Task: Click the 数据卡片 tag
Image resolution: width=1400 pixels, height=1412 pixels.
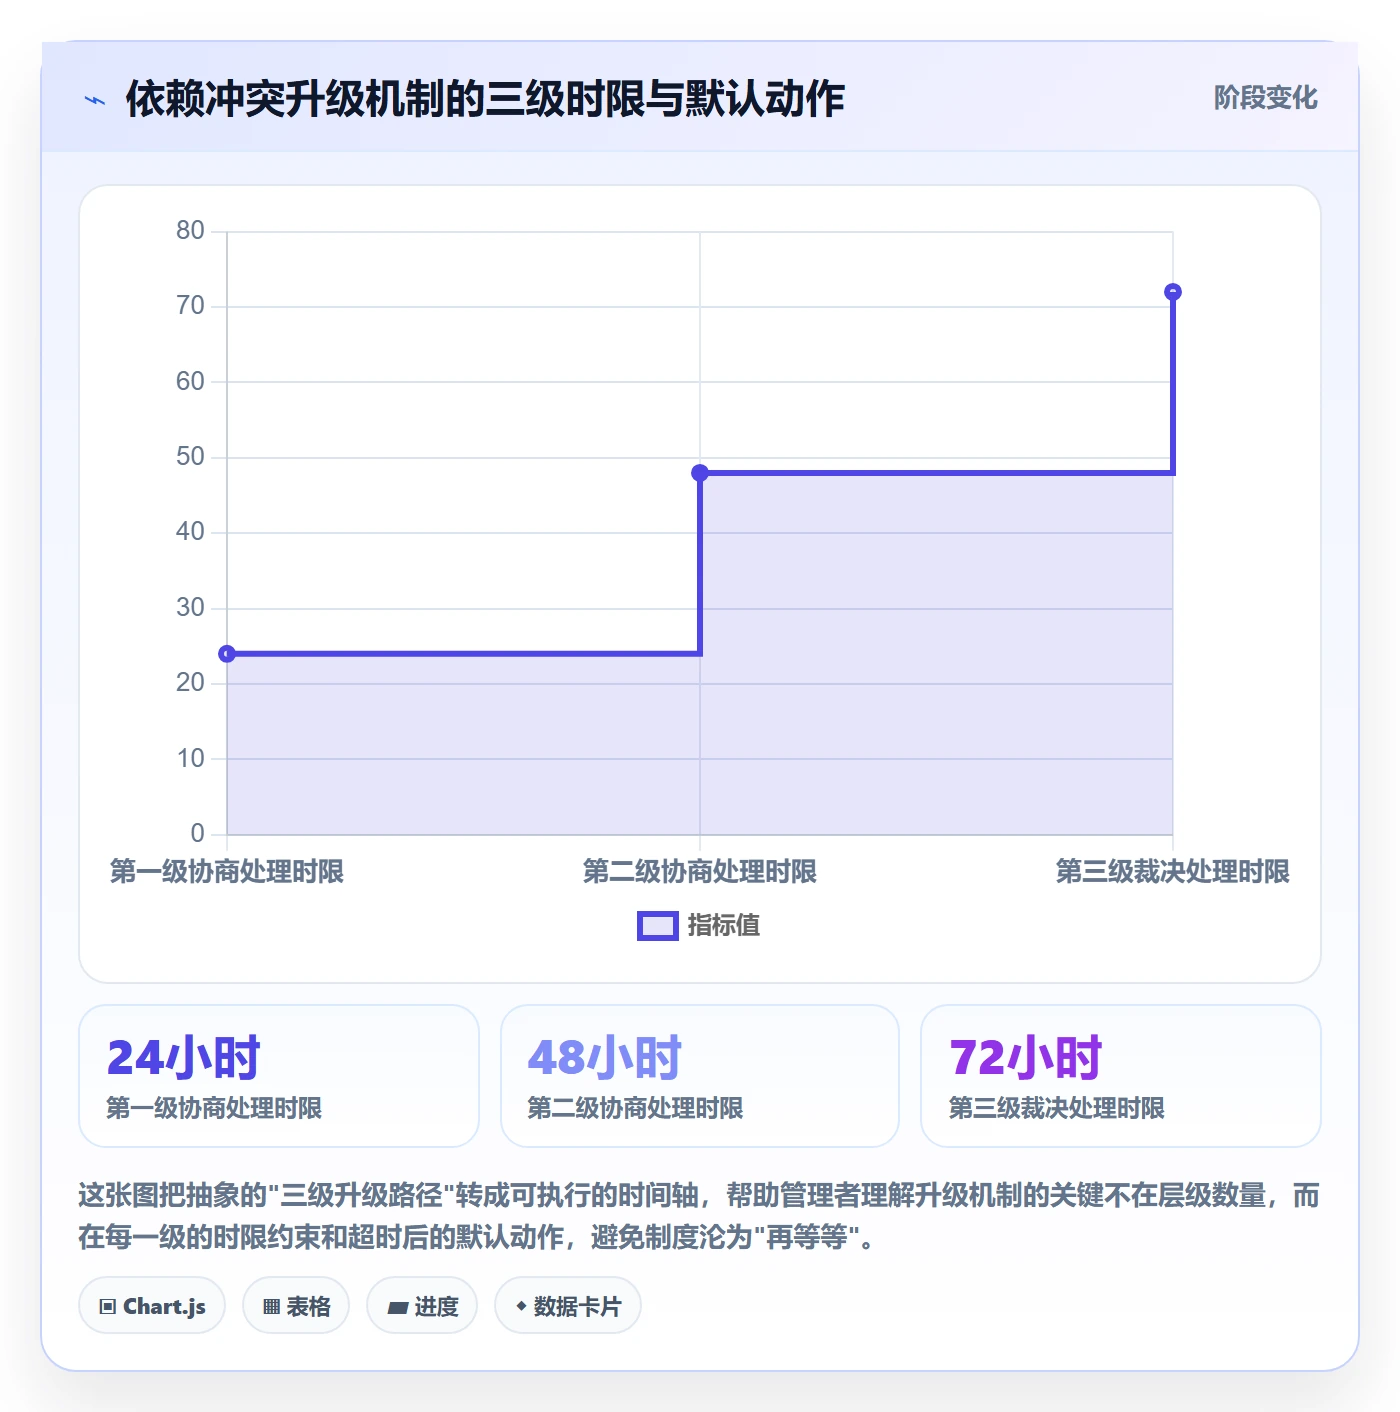Action: pyautogui.click(x=568, y=1306)
